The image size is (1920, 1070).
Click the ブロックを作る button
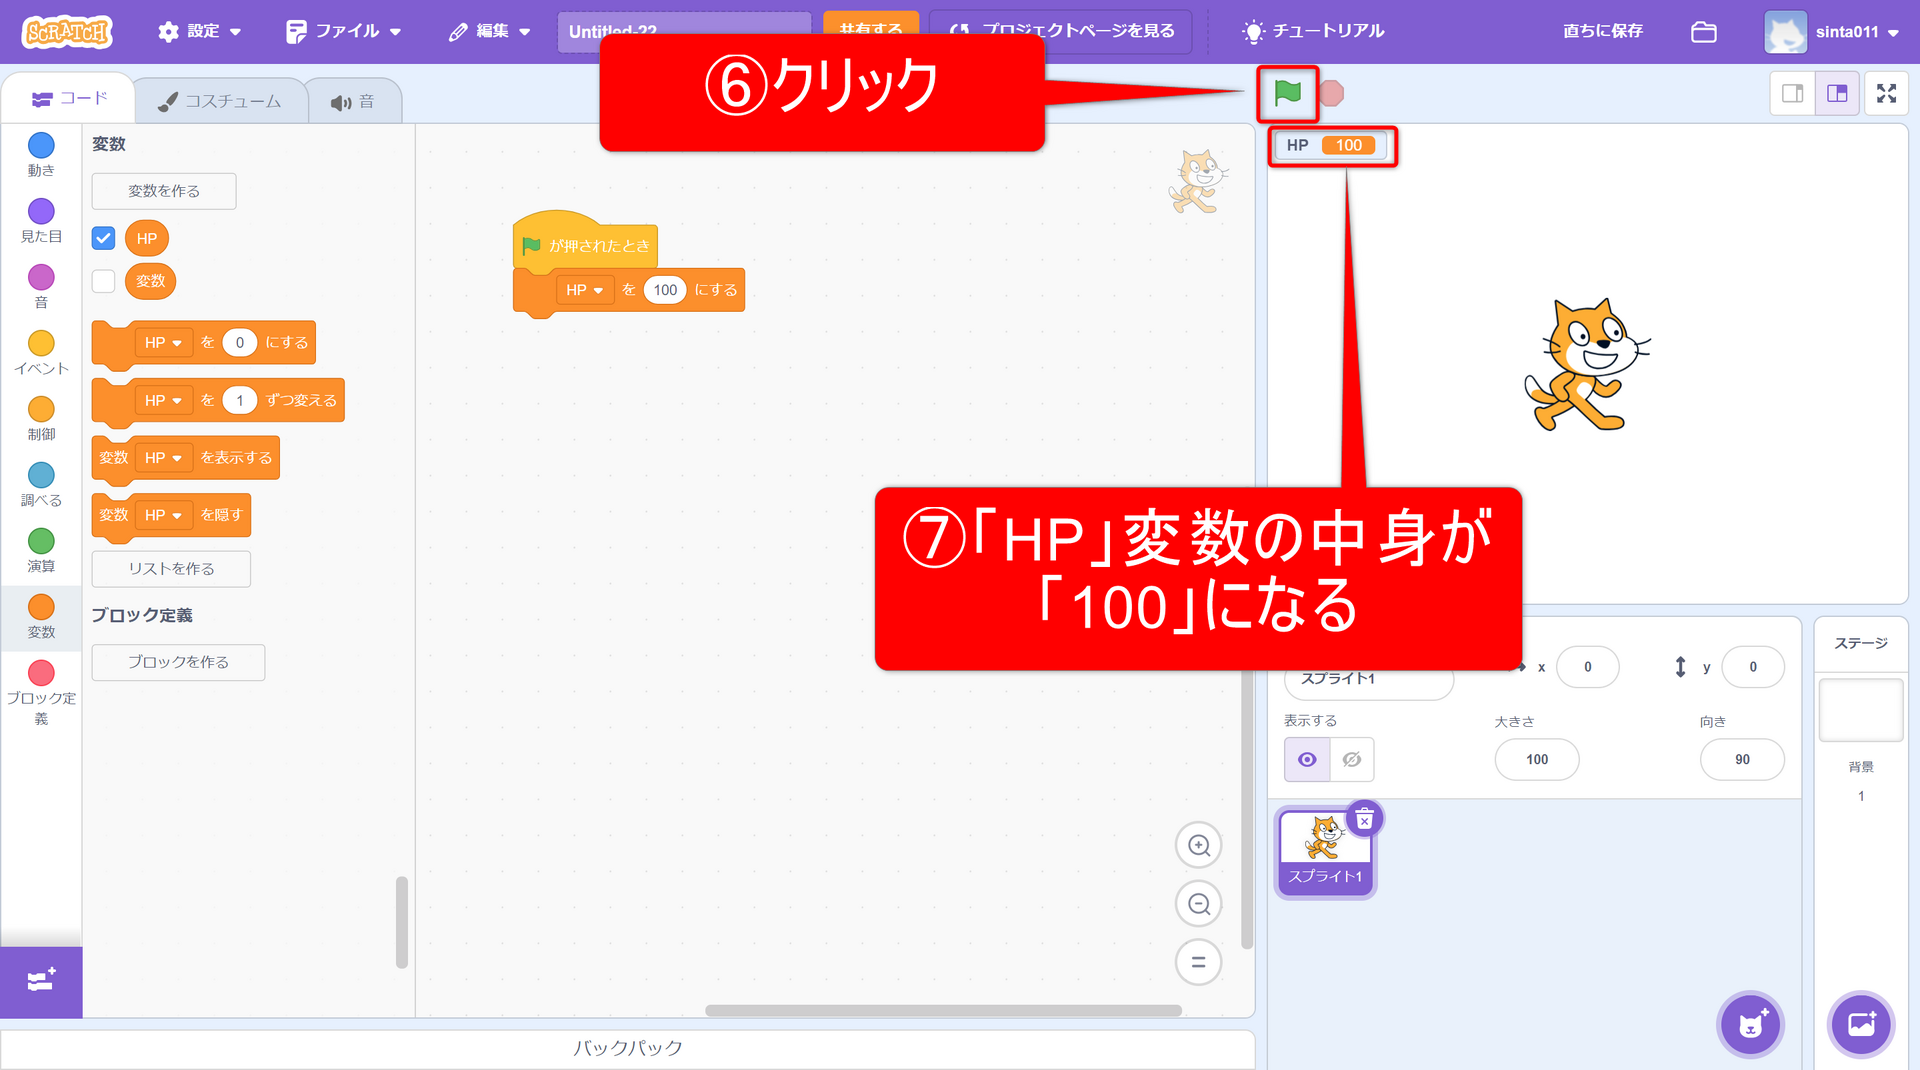pos(178,662)
